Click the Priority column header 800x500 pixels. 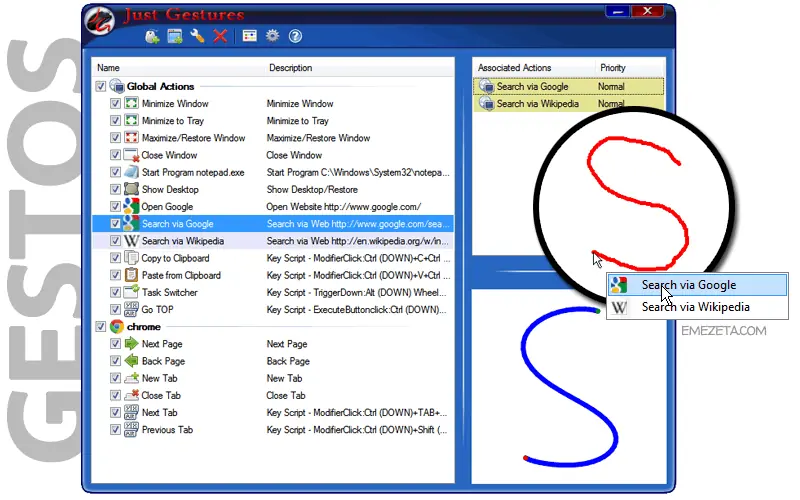click(613, 68)
